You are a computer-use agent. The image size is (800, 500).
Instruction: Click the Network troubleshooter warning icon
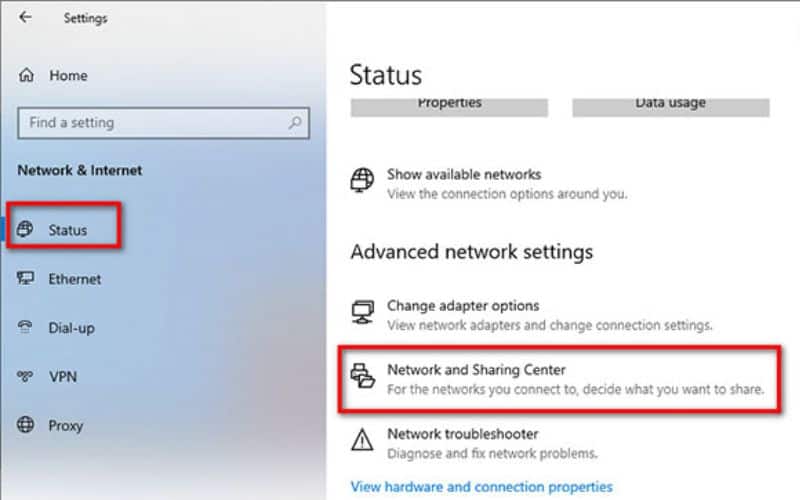(362, 440)
